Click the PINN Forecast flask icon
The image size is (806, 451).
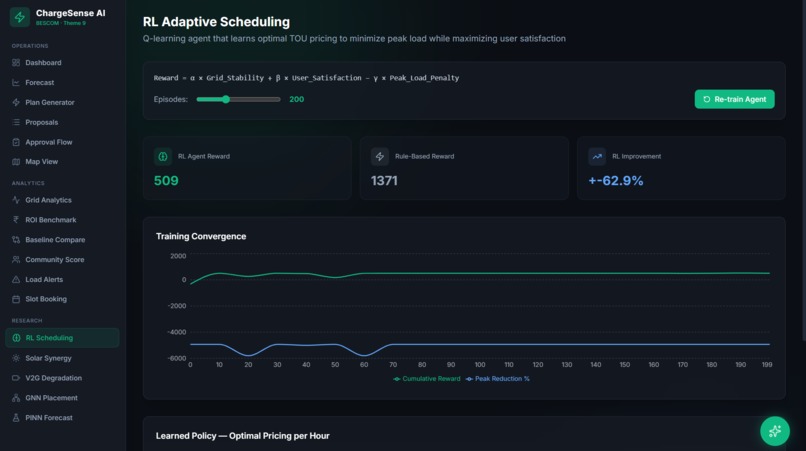[x=16, y=418]
